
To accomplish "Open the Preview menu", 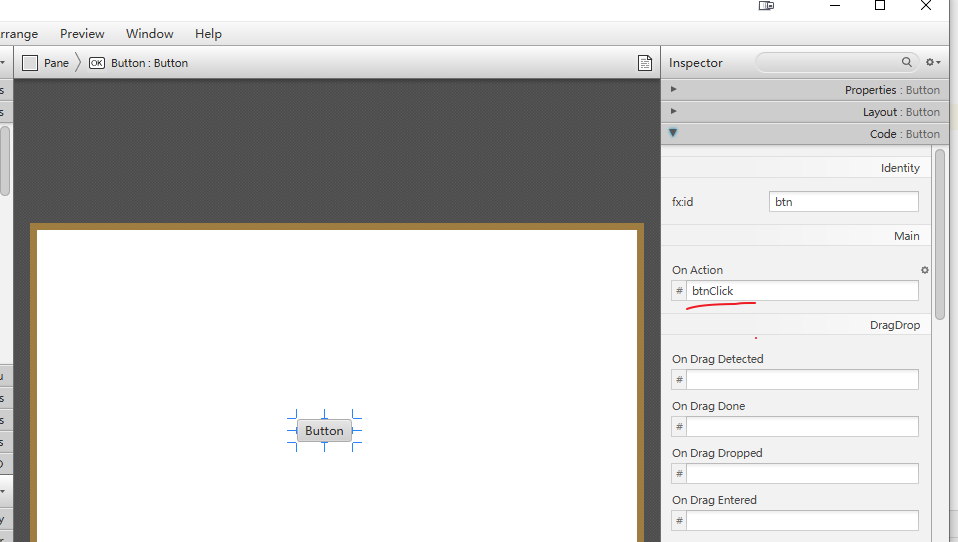I will pyautogui.click(x=82, y=34).
